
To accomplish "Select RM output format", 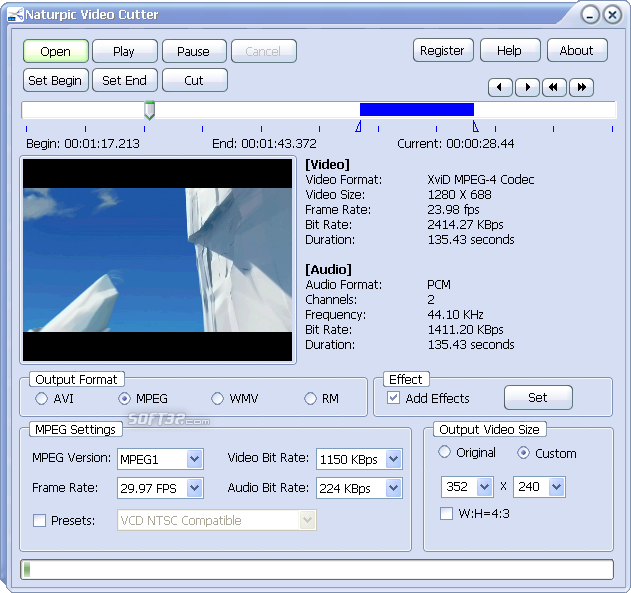I will click(x=310, y=399).
